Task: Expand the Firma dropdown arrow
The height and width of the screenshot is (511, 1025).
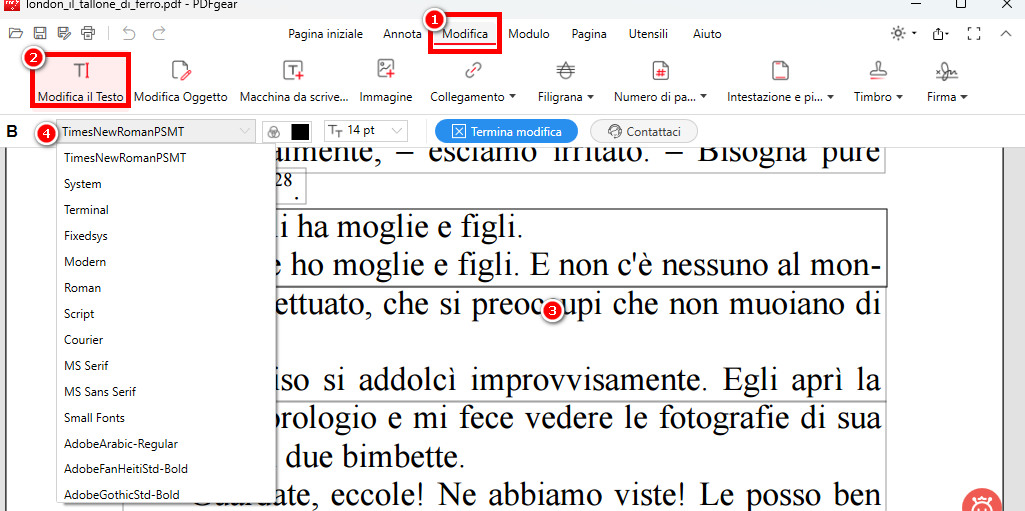Action: point(963,97)
